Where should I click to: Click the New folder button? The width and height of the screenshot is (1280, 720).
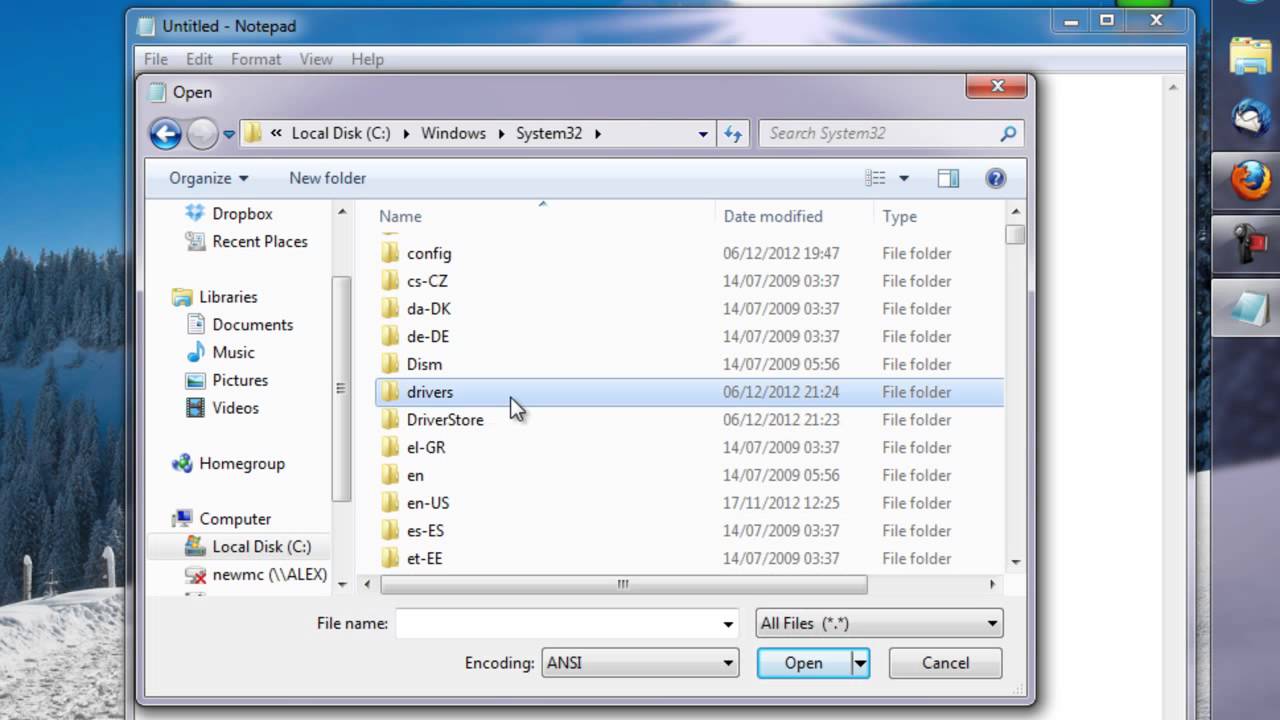(327, 178)
